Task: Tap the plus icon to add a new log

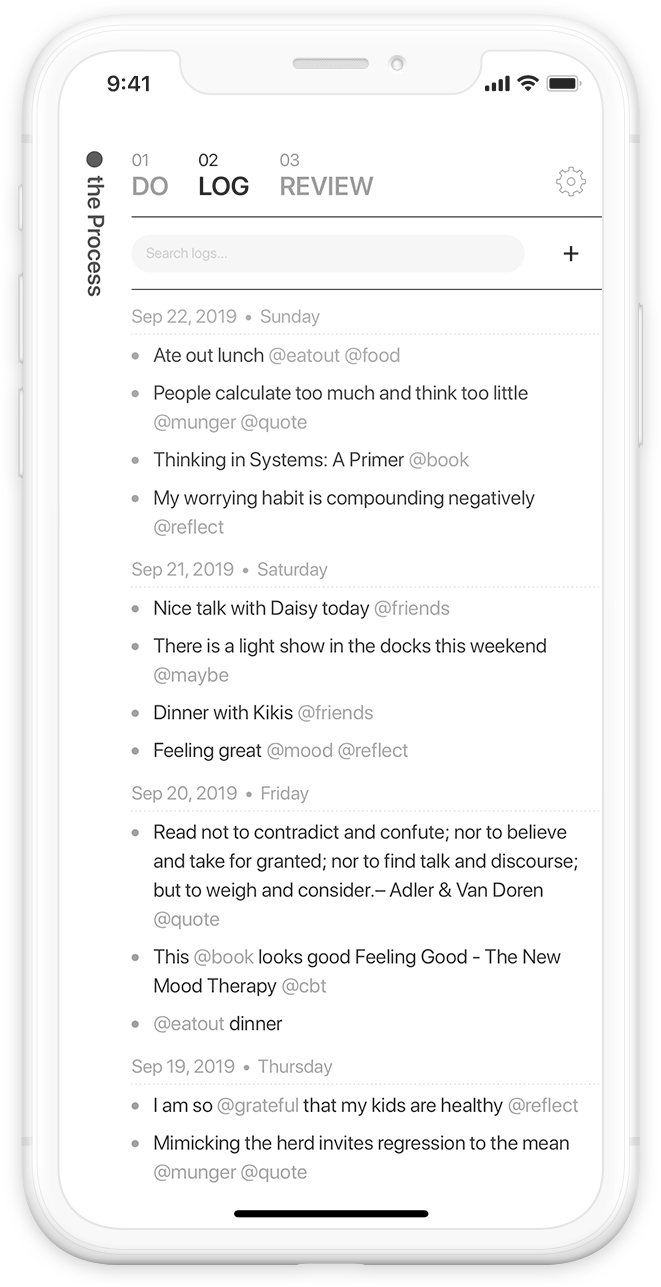Action: coord(570,253)
